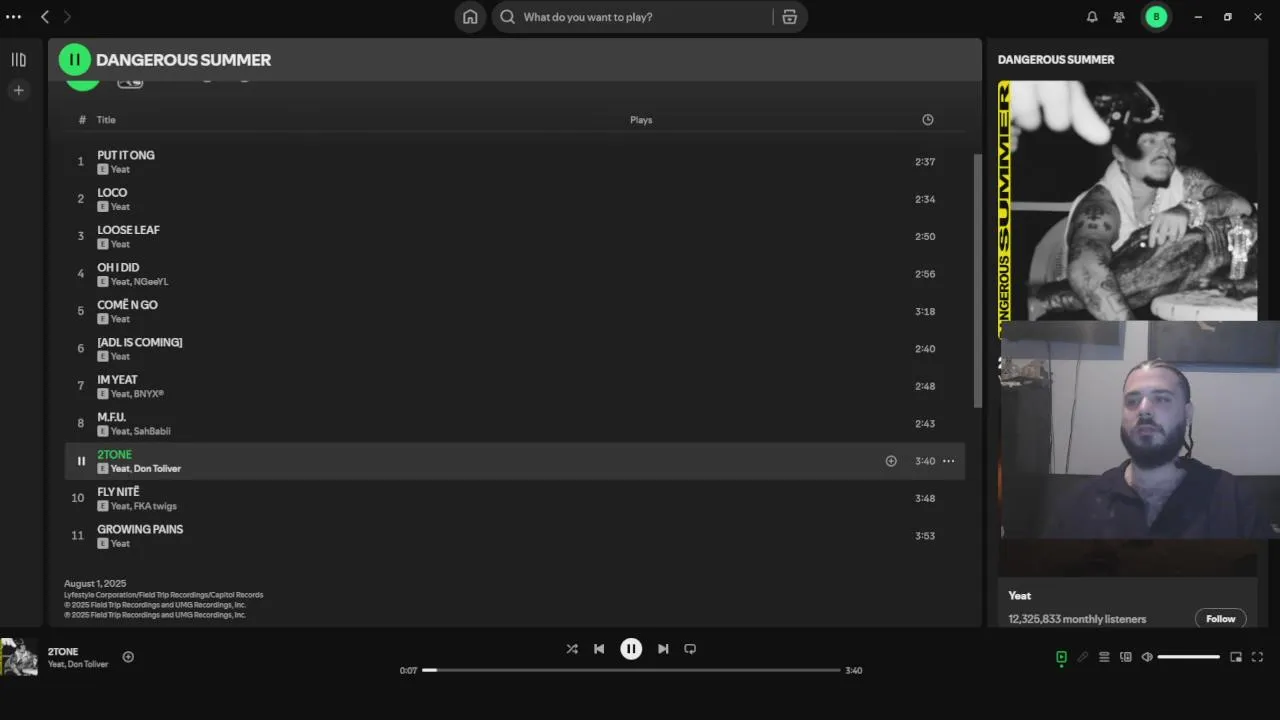Toggle shuffle playback
This screenshot has height=720, width=1280.
[572, 649]
